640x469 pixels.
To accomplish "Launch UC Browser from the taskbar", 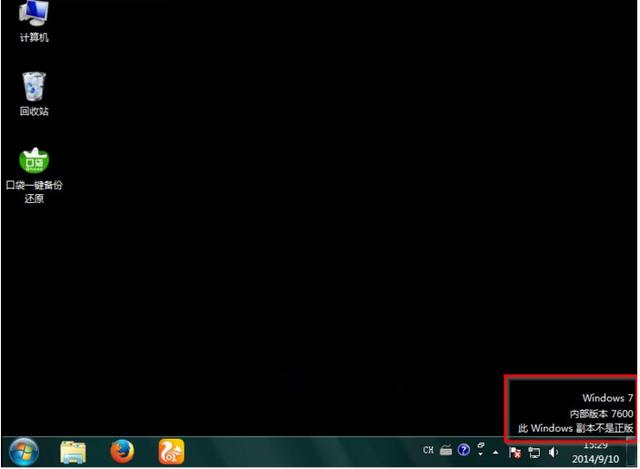I will [x=171, y=452].
